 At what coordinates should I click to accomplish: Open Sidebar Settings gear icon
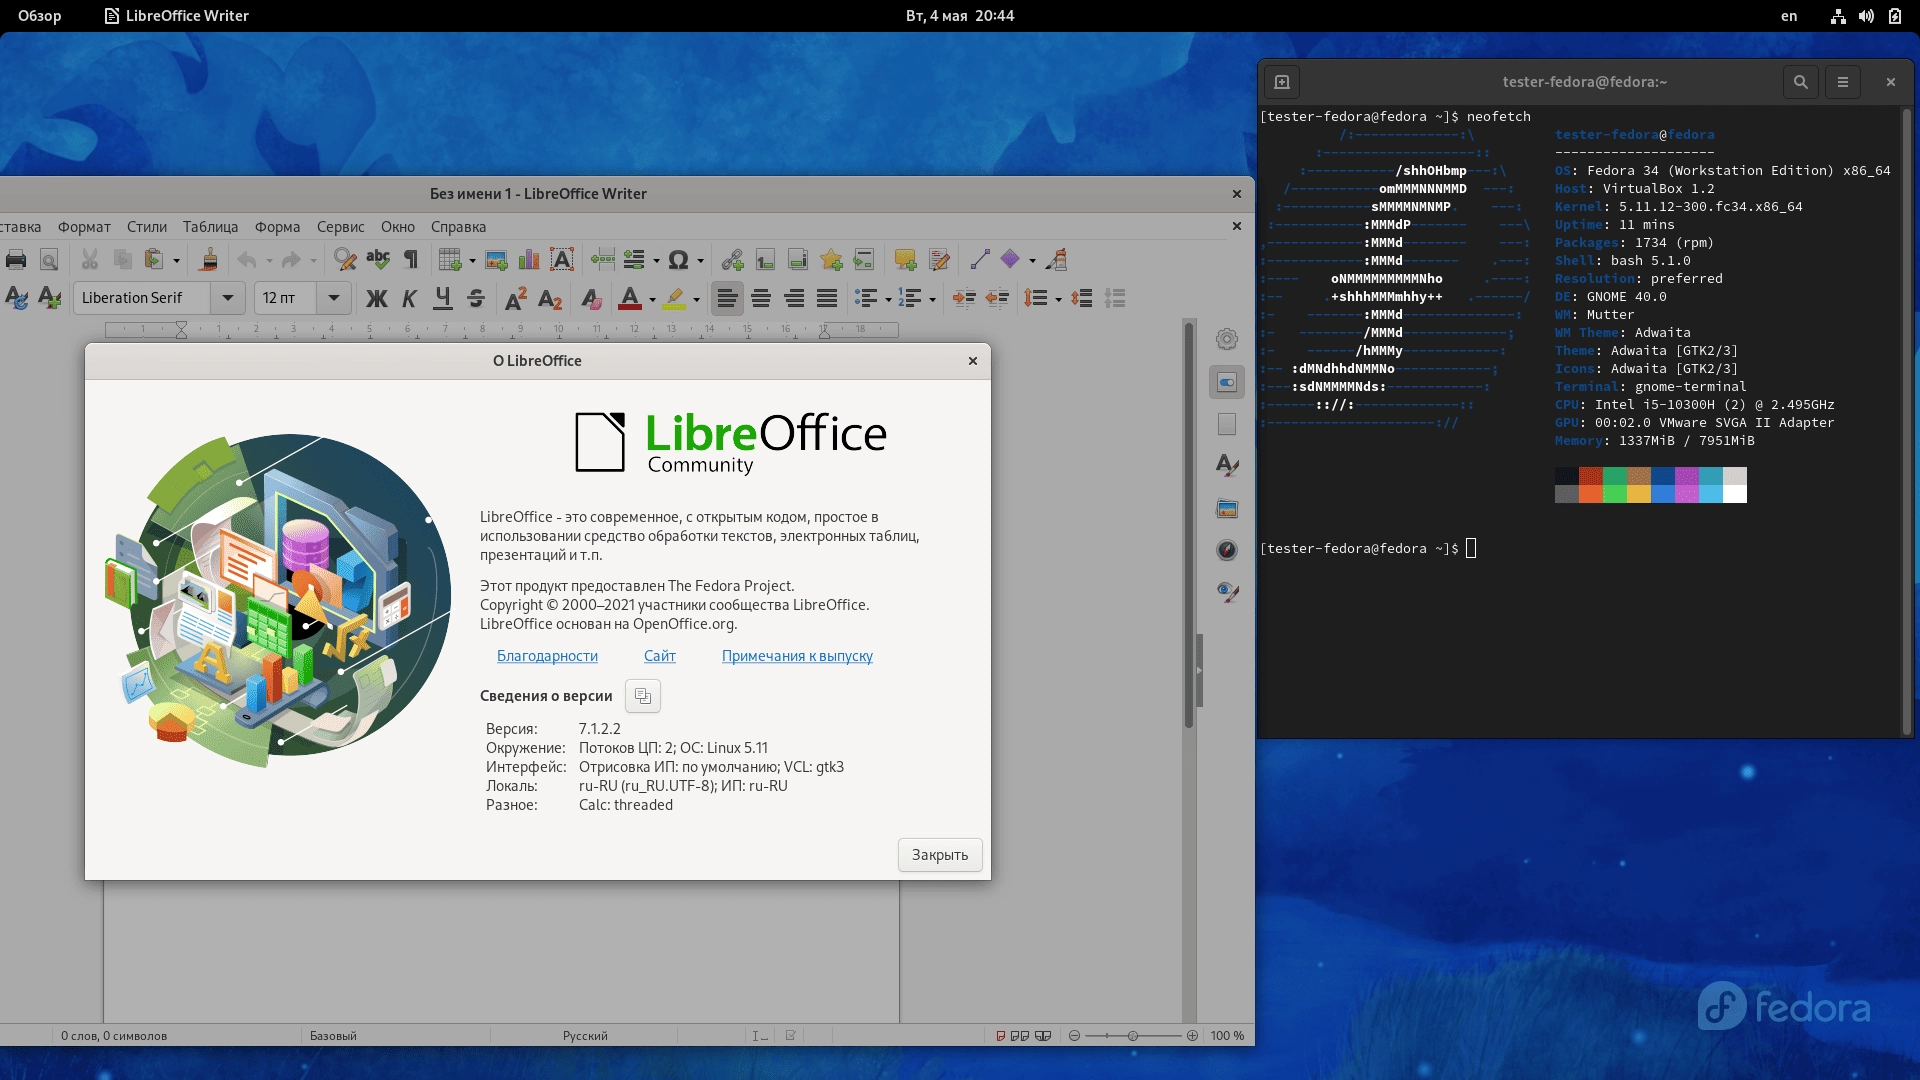1227,339
